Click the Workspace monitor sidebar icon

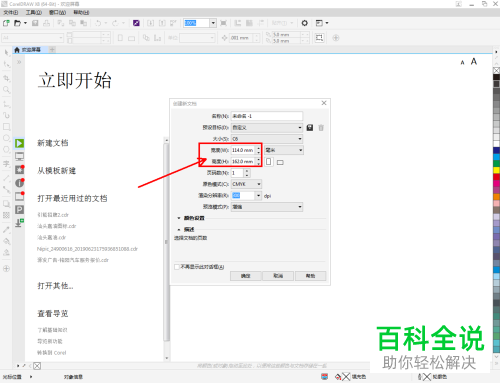point(19,156)
